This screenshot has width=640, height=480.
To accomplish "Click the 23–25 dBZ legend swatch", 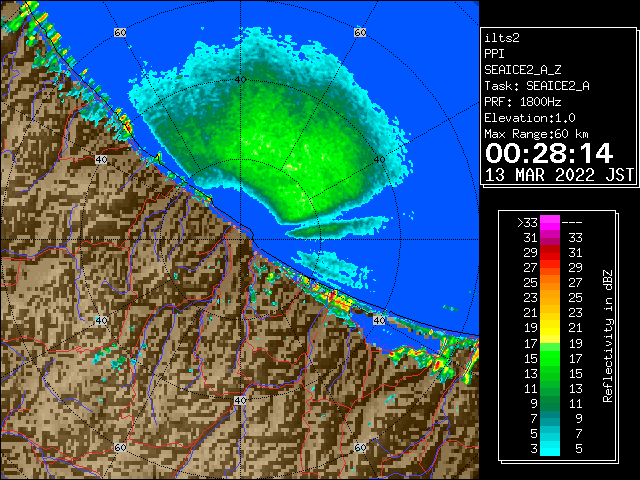I will pyautogui.click(x=549, y=298).
